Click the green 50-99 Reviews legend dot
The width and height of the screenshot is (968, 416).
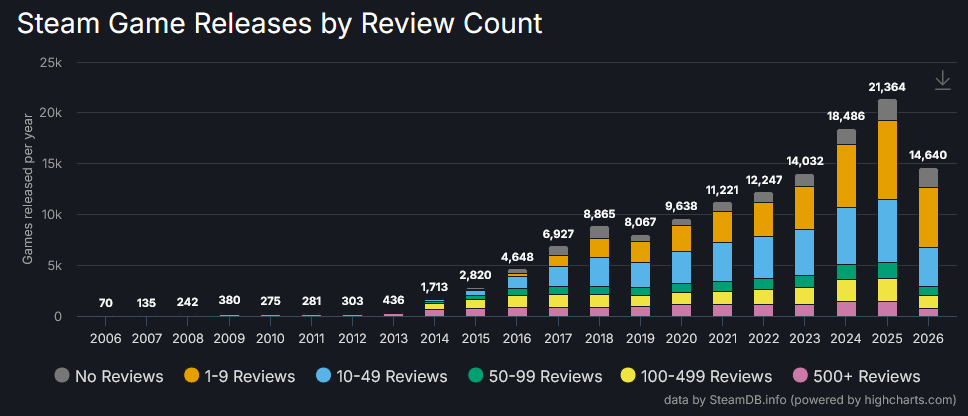pyautogui.click(x=476, y=375)
